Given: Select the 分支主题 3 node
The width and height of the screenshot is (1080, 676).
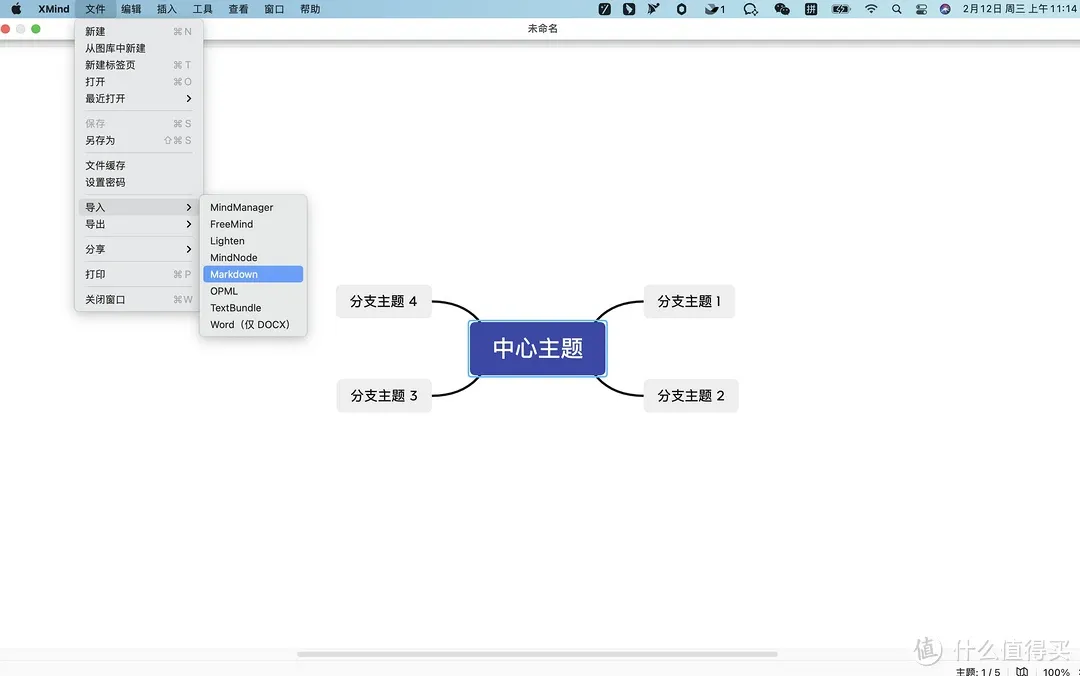Looking at the screenshot, I should coord(384,396).
